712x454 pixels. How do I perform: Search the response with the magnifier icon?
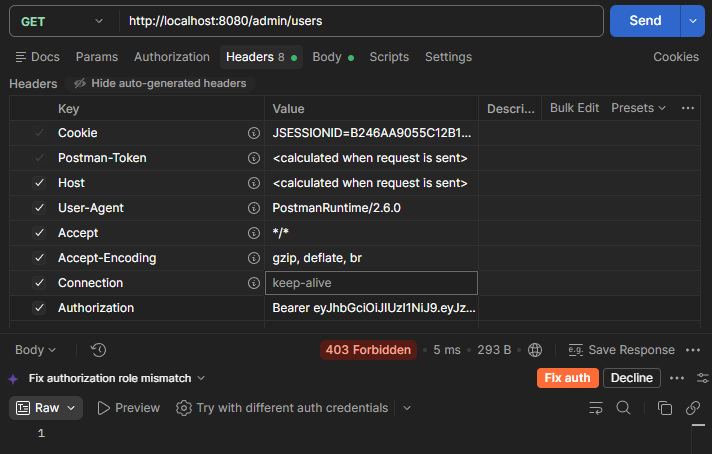623,408
